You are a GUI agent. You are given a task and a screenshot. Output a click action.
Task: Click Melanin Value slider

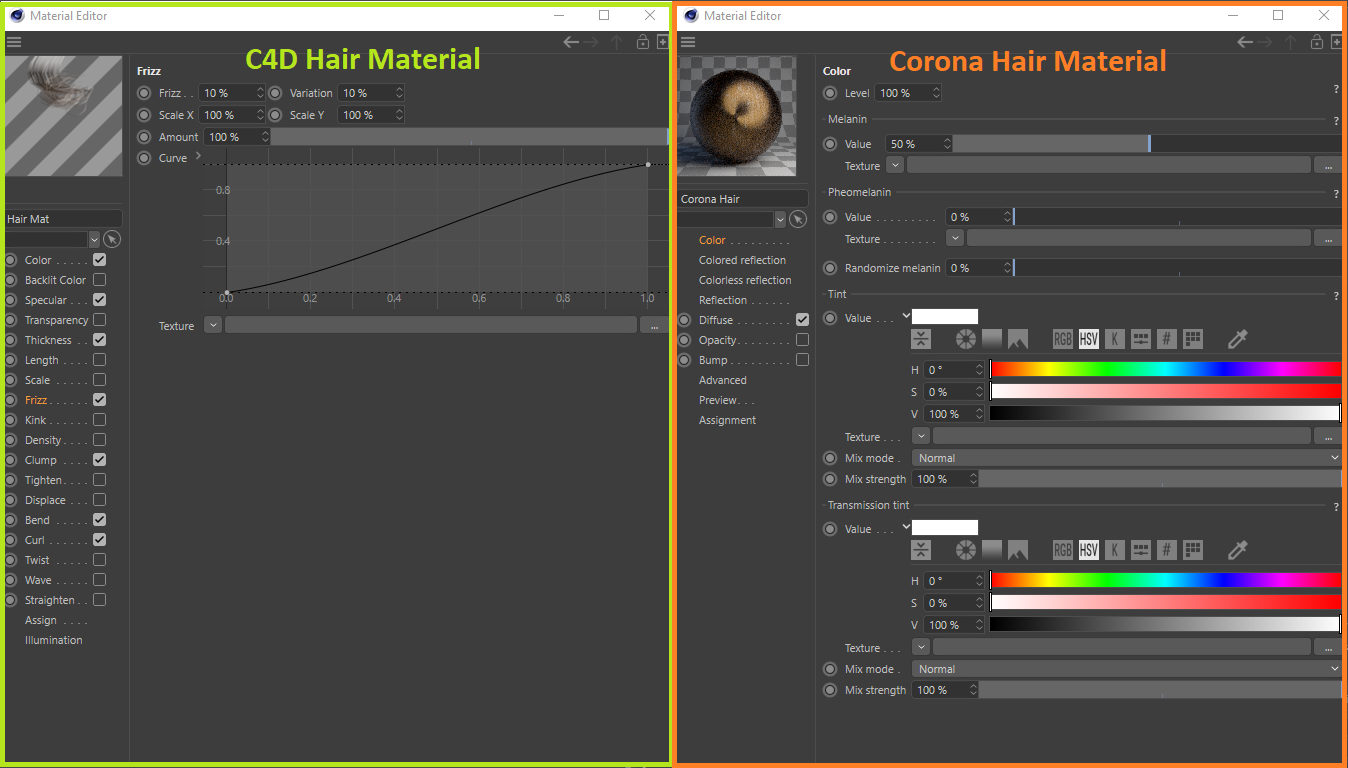[x=1147, y=144]
